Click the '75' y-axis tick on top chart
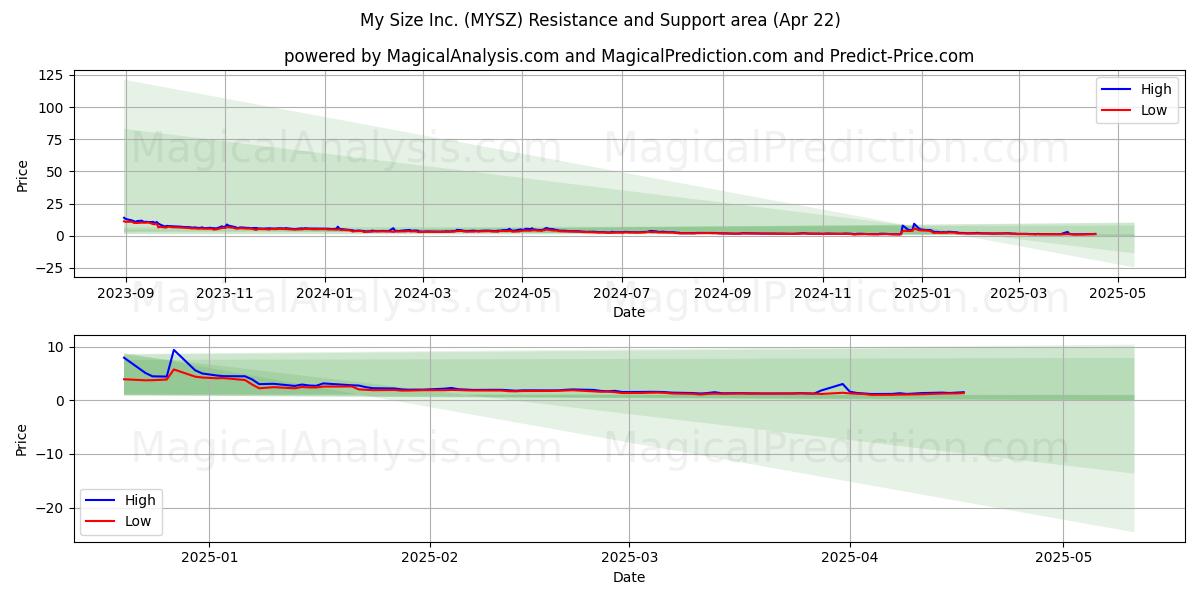 56,139
